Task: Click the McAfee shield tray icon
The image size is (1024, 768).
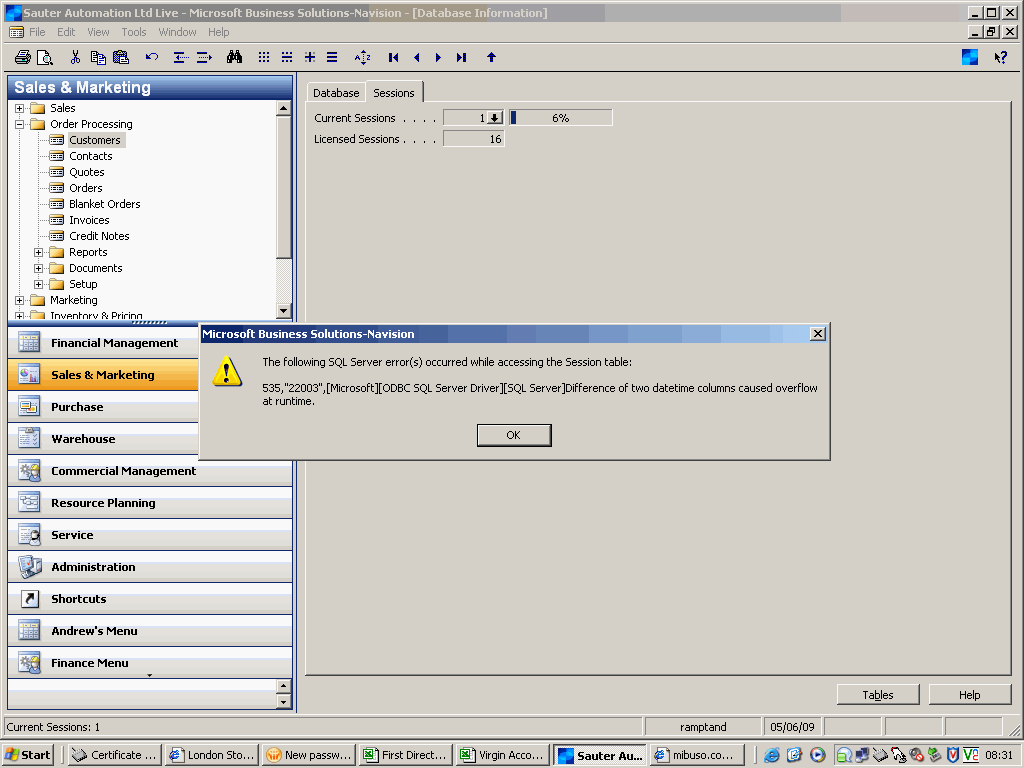Action: click(x=953, y=755)
